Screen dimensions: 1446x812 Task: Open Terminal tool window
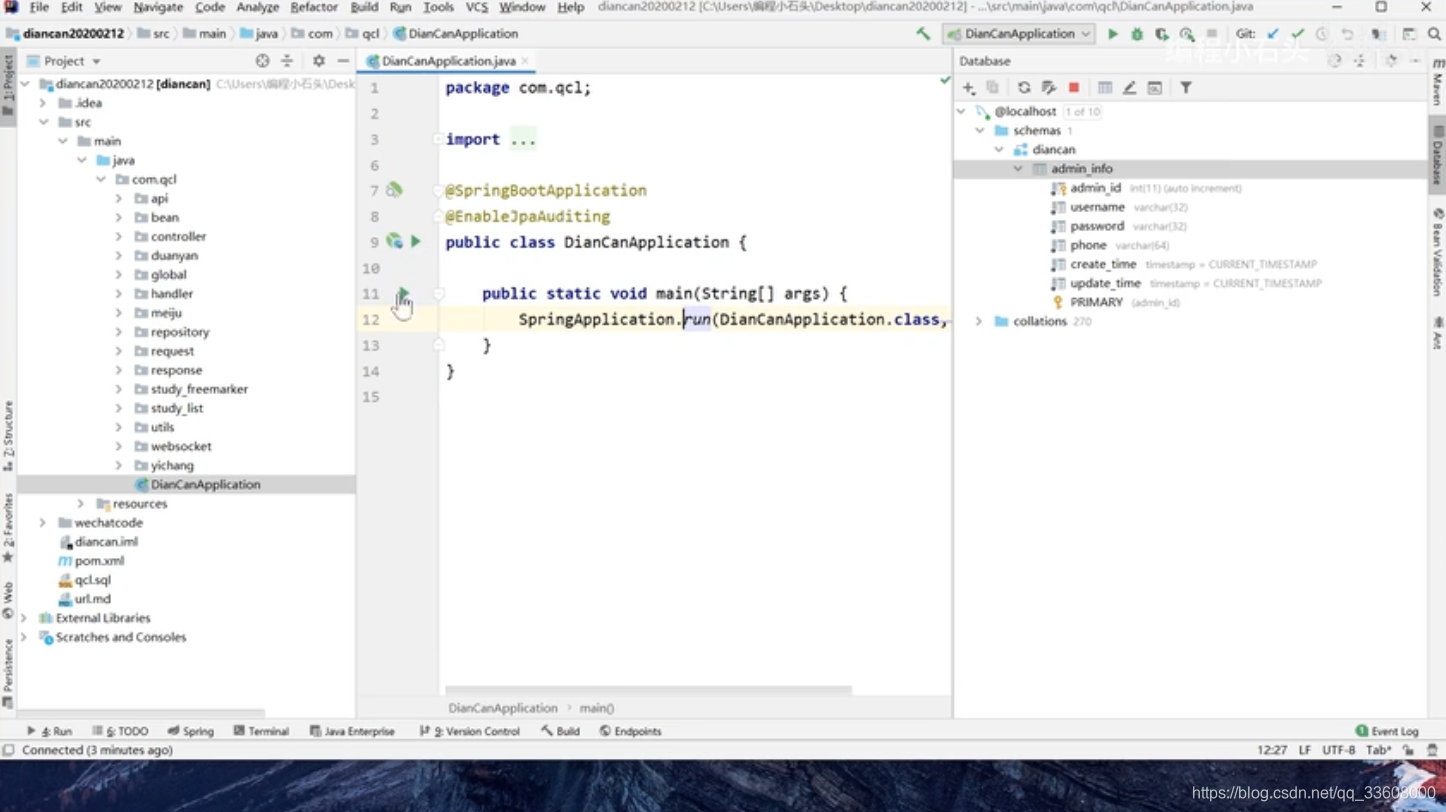pyautogui.click(x=261, y=731)
